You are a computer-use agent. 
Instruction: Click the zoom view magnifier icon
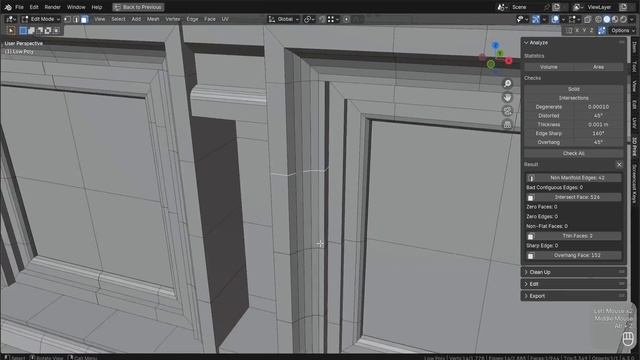click(x=507, y=84)
